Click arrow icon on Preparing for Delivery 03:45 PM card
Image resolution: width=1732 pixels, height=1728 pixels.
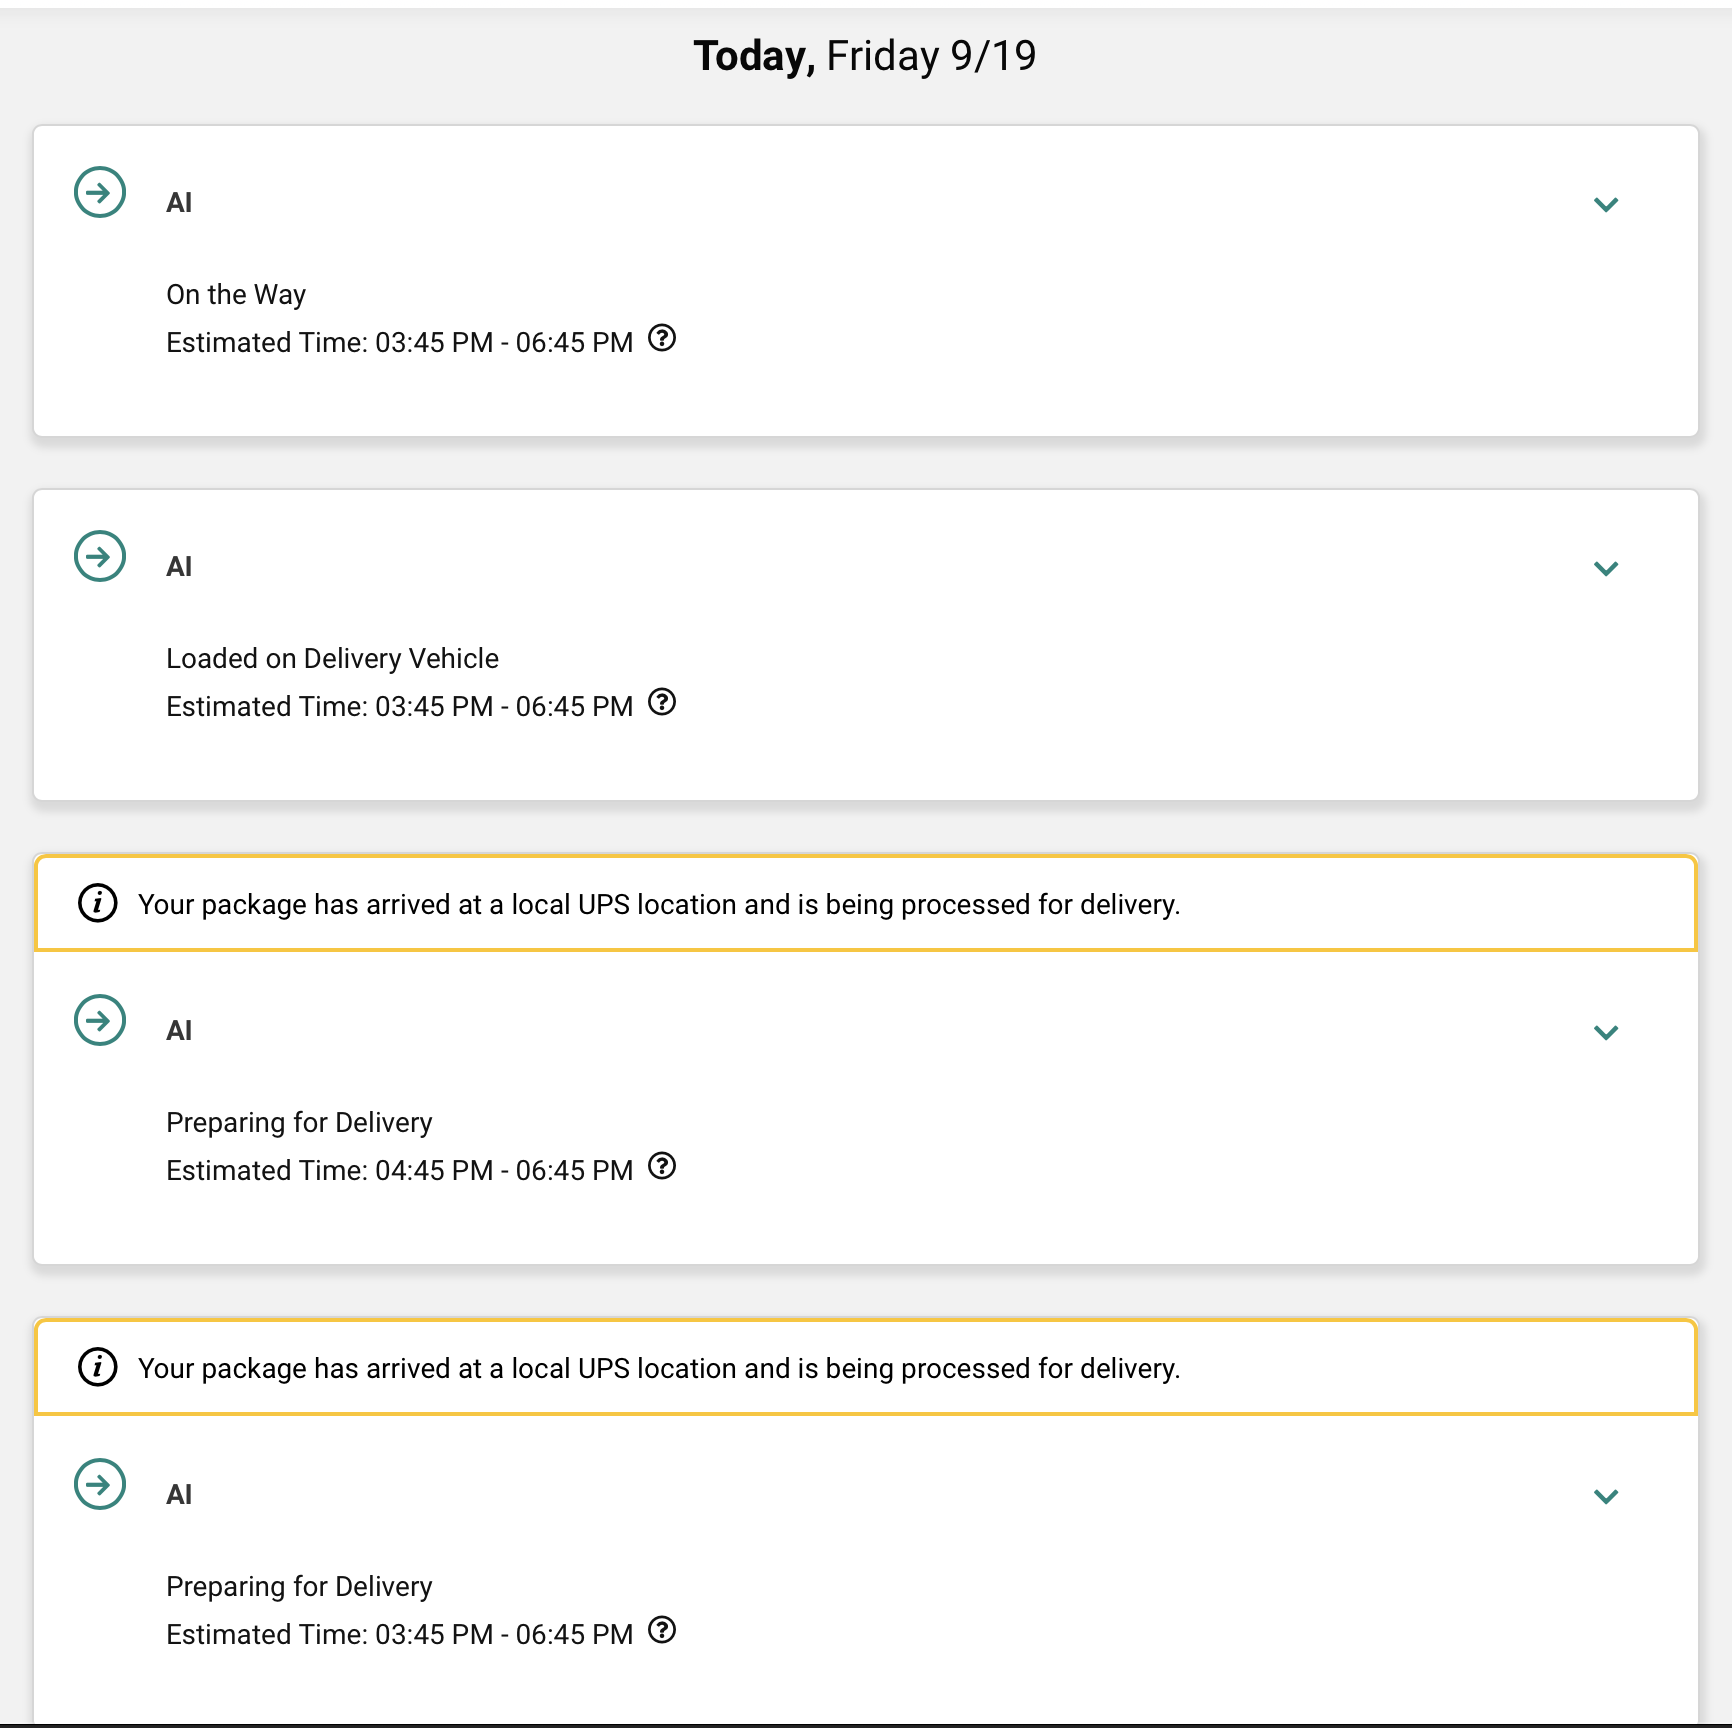[100, 1484]
